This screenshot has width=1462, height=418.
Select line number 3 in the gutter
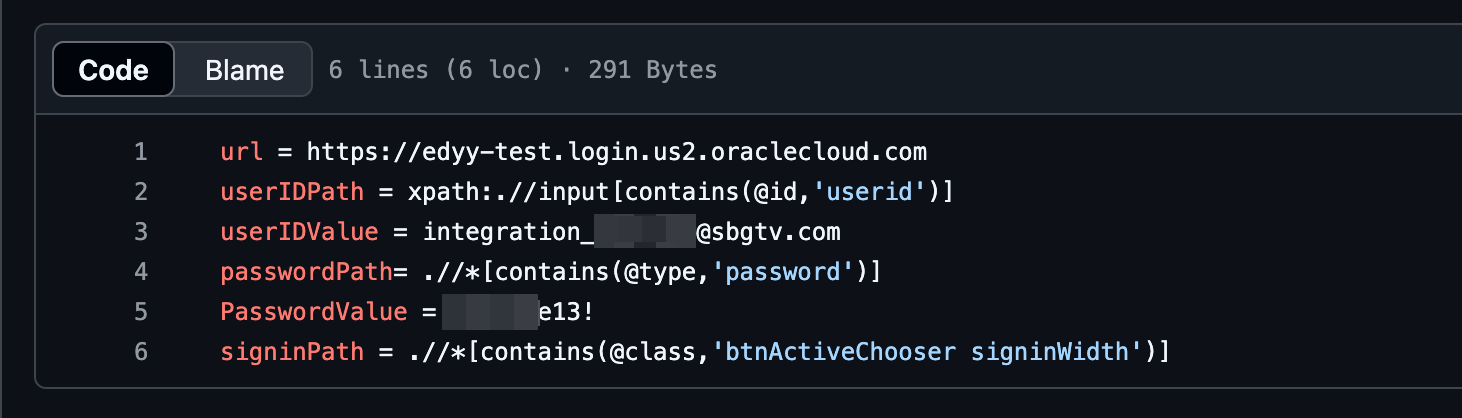[x=140, y=232]
